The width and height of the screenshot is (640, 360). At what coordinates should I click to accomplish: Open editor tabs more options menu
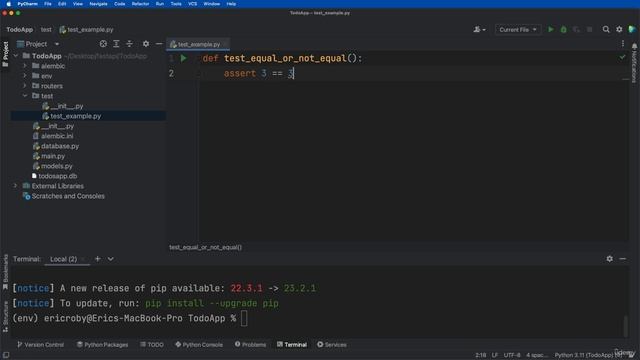click(623, 44)
